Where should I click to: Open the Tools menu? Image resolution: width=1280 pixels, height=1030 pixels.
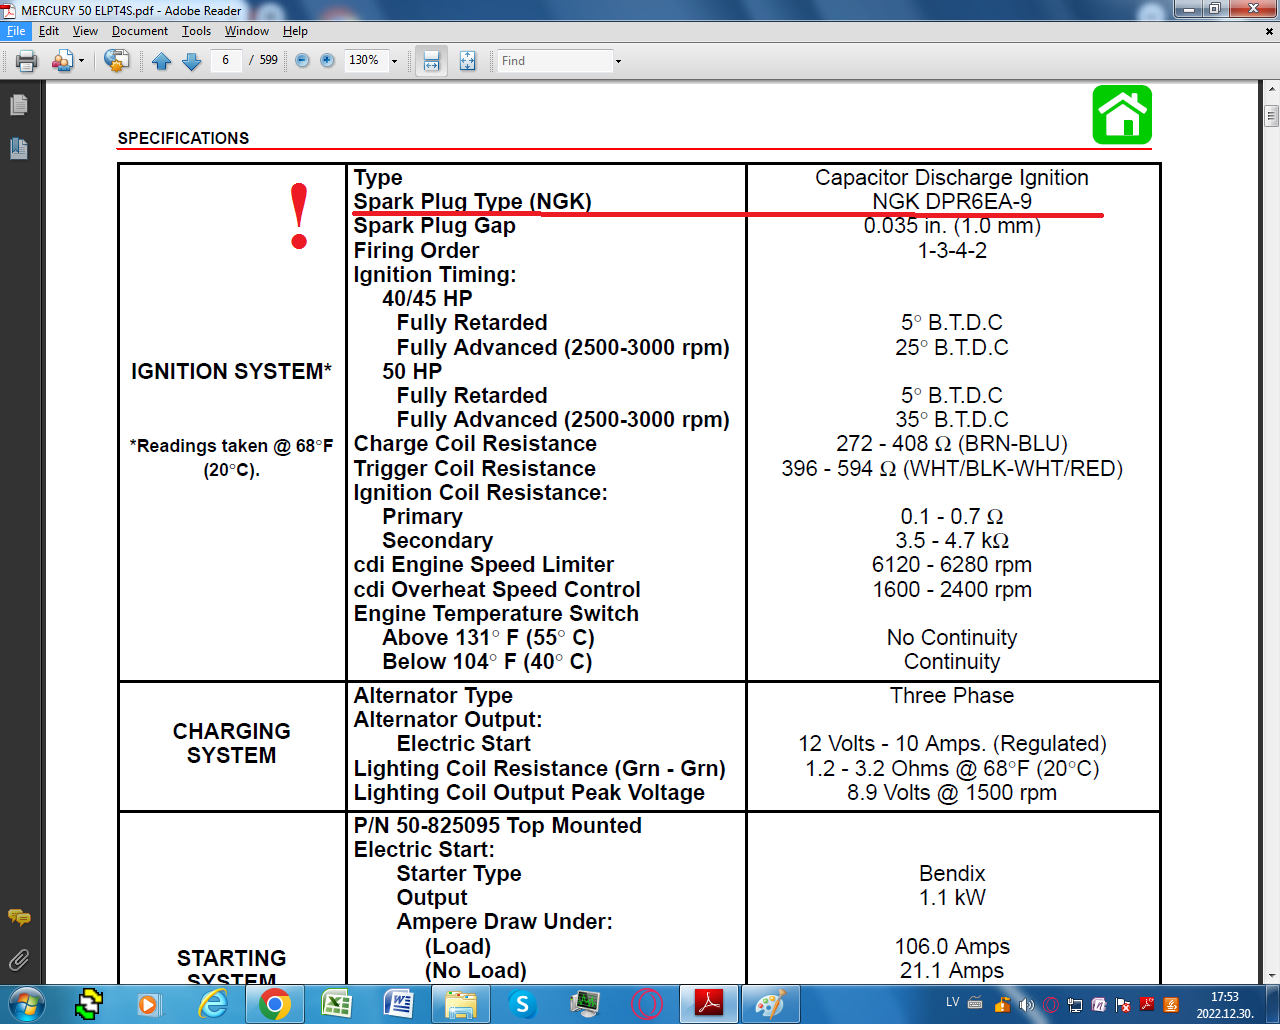(x=196, y=31)
